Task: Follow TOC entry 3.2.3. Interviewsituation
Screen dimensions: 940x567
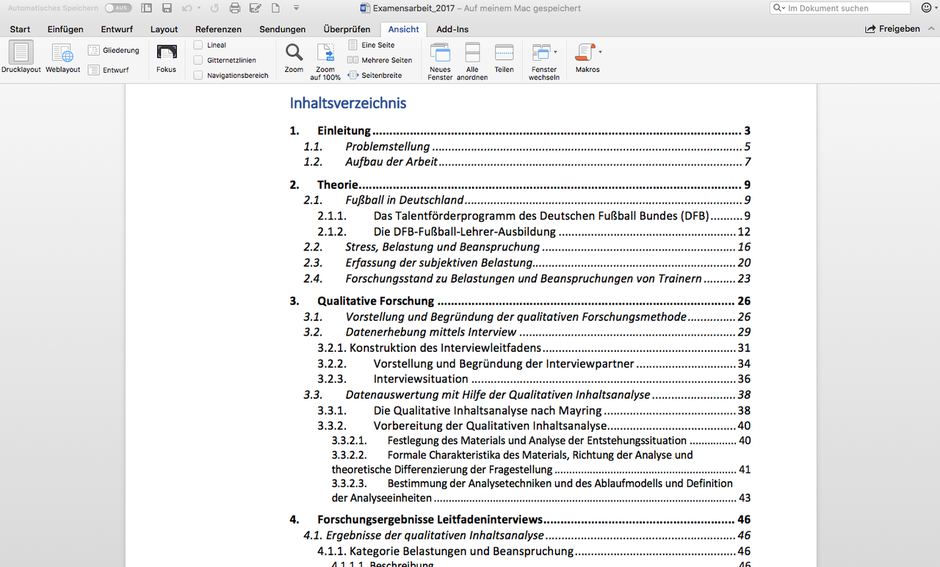Action: click(534, 379)
